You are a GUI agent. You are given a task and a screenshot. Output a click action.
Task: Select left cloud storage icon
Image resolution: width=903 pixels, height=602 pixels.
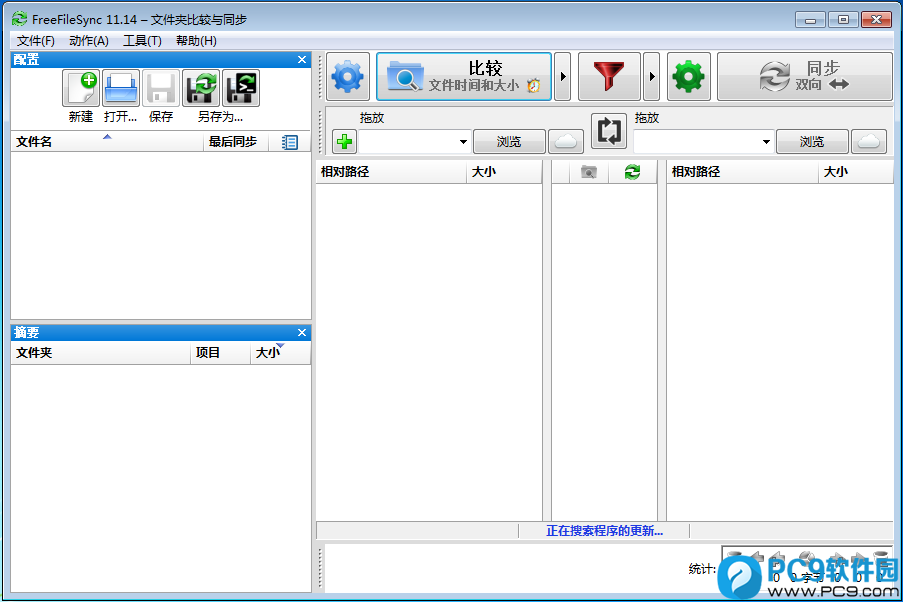566,142
